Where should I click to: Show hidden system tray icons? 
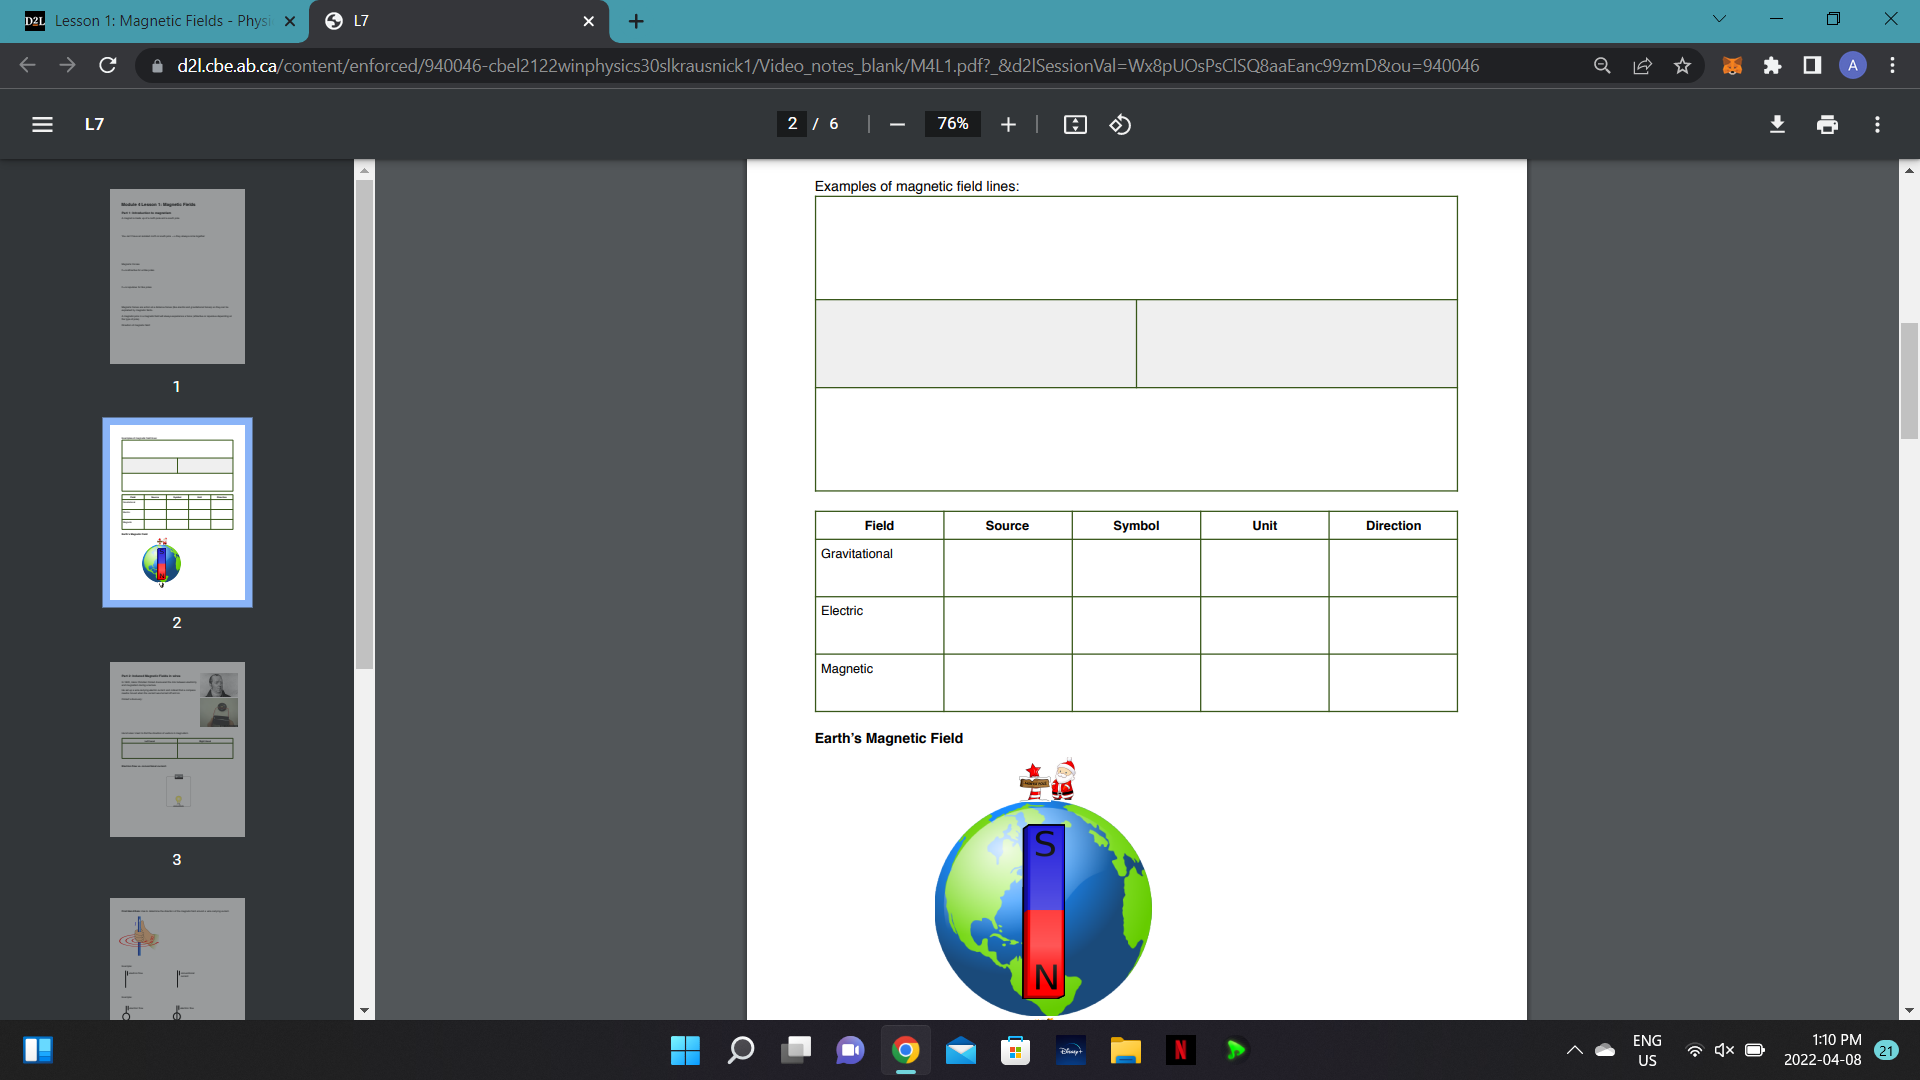pyautogui.click(x=1574, y=1050)
